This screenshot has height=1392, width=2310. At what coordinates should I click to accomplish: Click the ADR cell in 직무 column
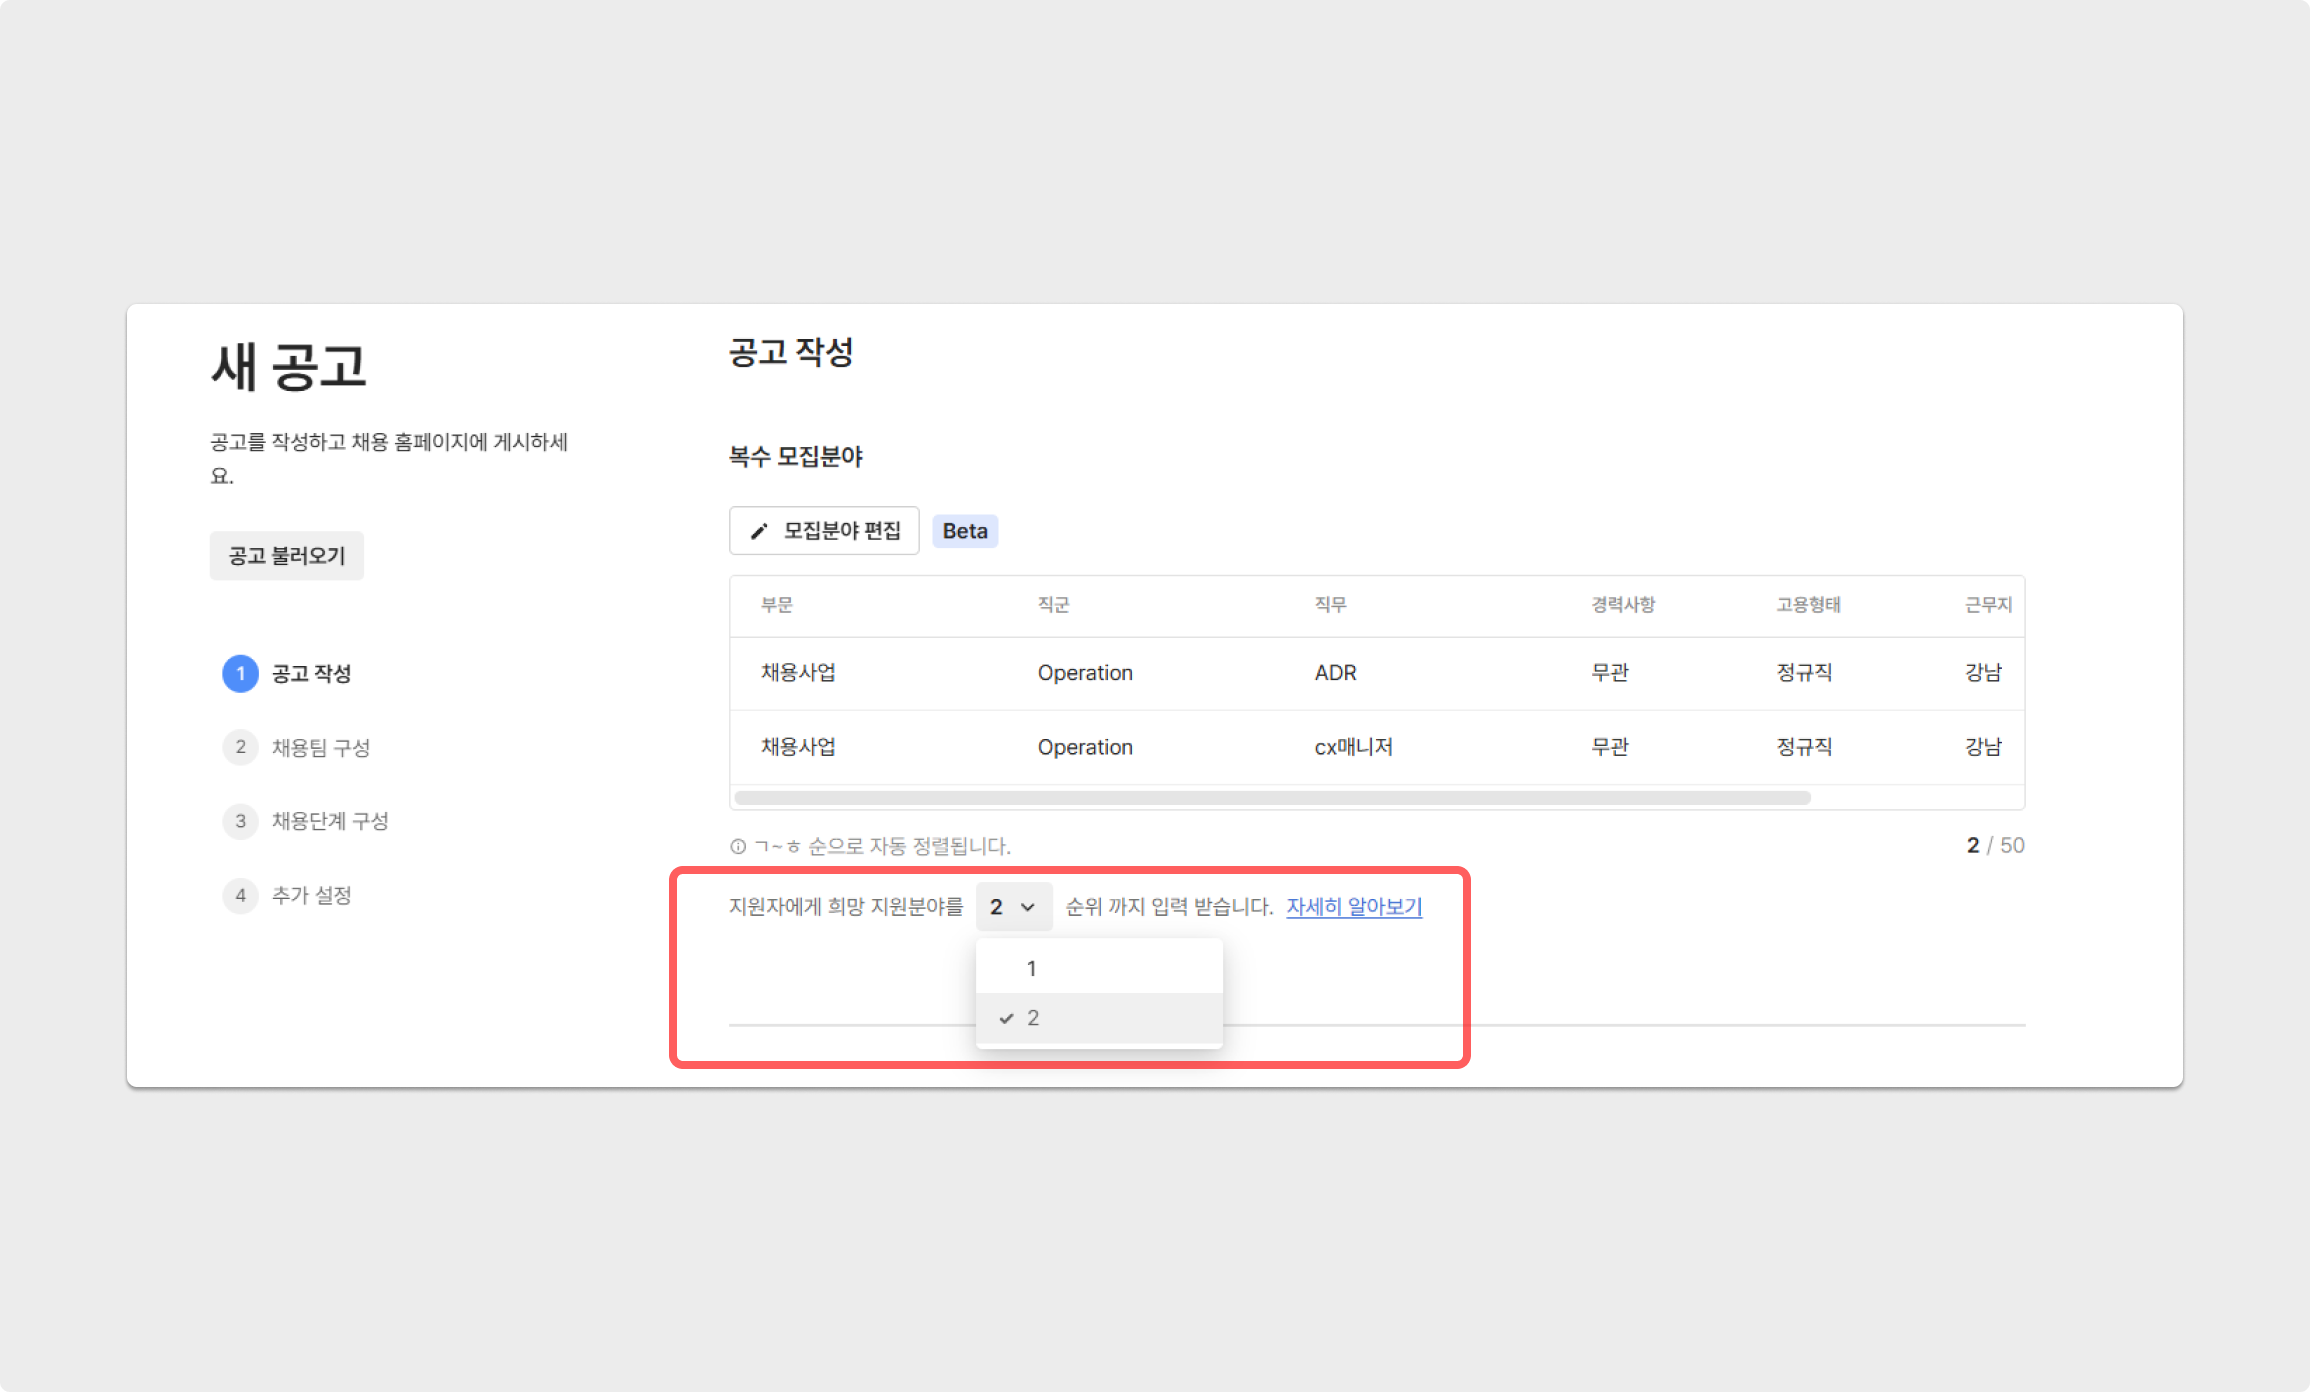click(1335, 673)
